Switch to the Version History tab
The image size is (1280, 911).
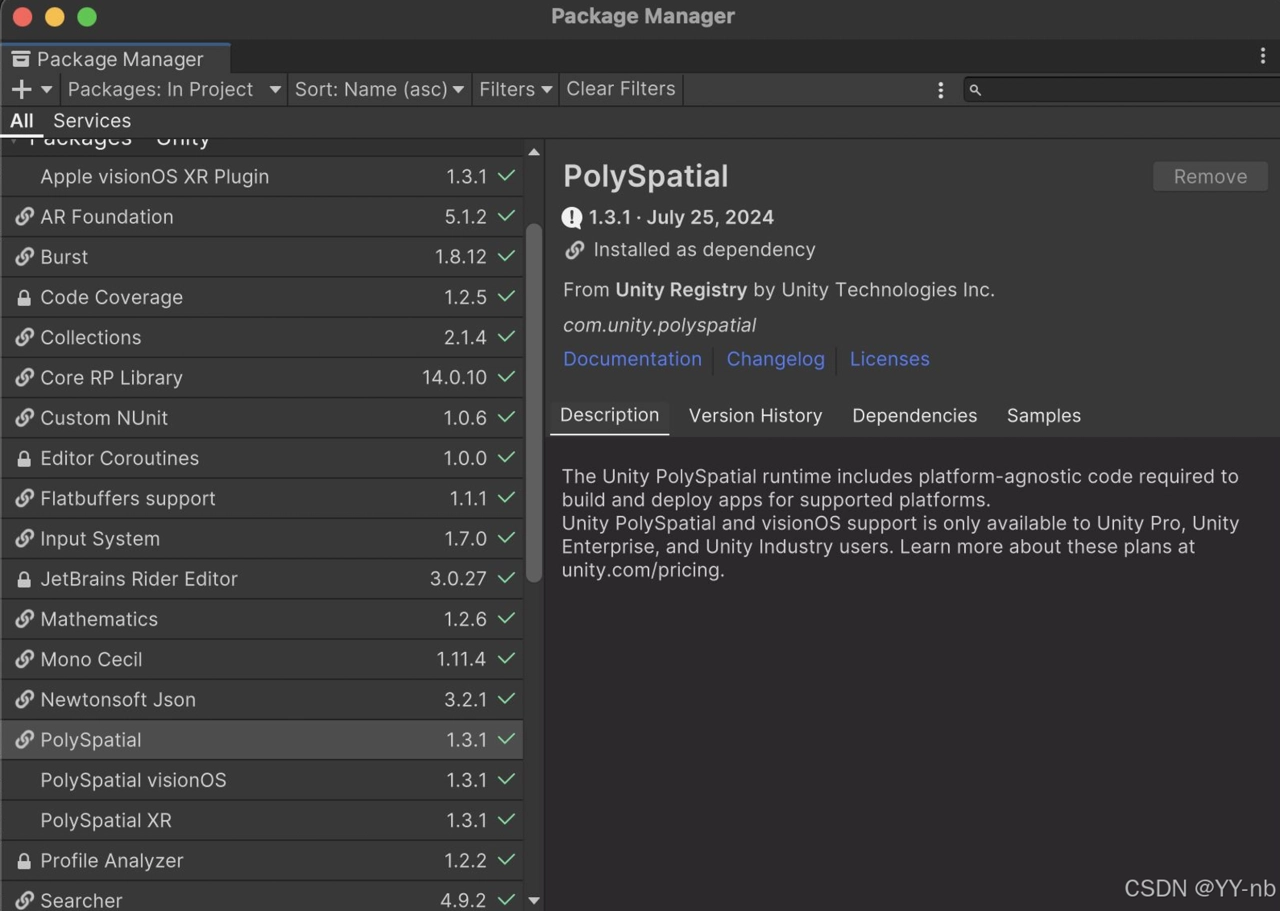755,415
